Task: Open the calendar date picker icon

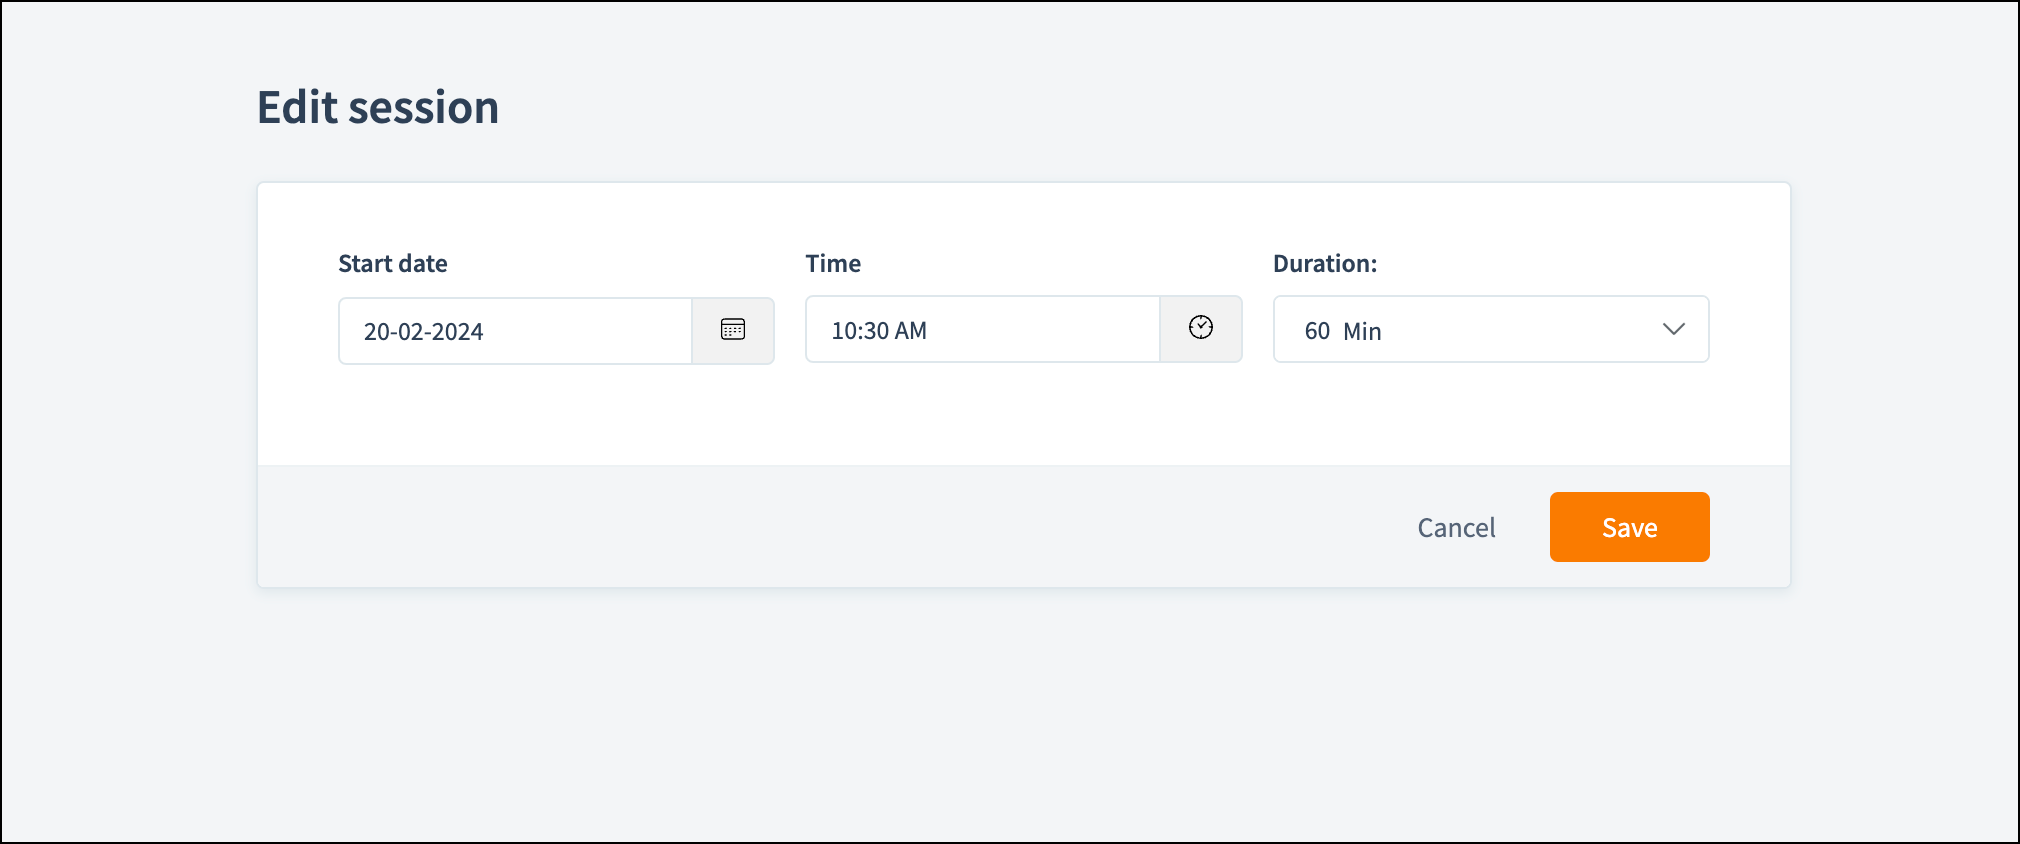Action: click(x=733, y=330)
